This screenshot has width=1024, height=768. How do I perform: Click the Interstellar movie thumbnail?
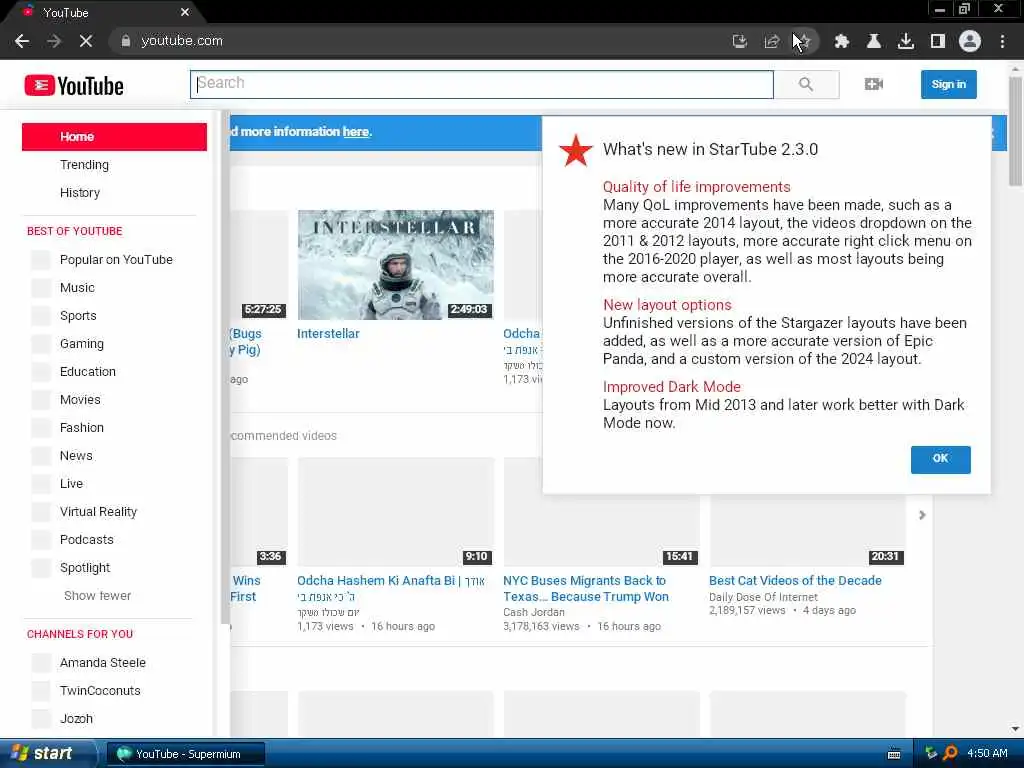pos(396,264)
